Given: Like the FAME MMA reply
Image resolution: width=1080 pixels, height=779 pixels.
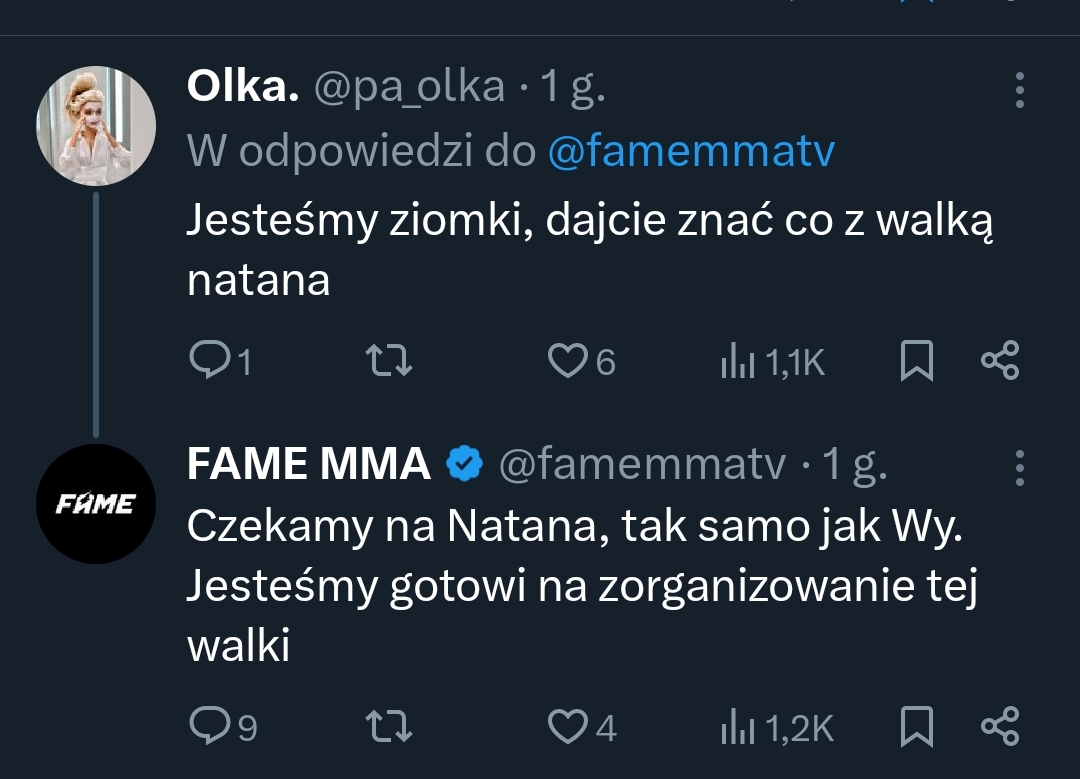Looking at the screenshot, I should click(567, 727).
